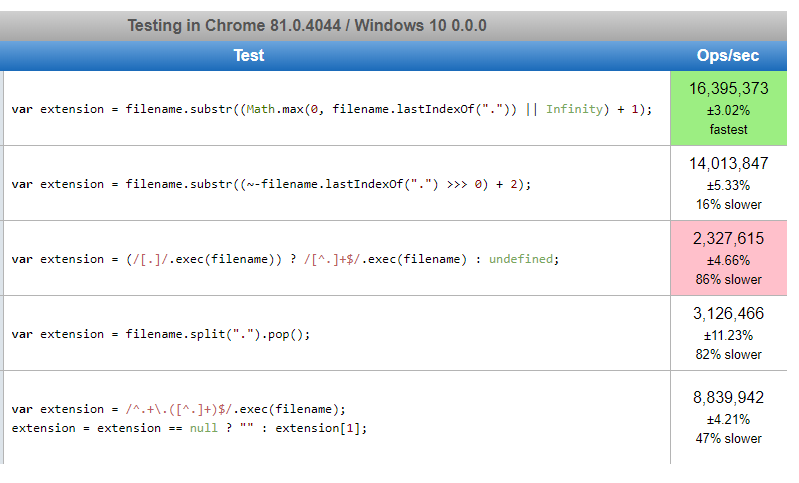Click the "extension == null" code line
The image size is (799, 483).
pos(189,428)
